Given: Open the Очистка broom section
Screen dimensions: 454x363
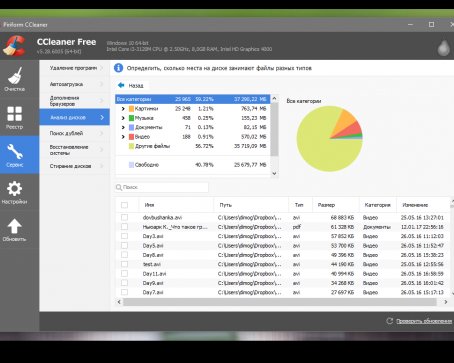Looking at the screenshot, I should coord(15,79).
